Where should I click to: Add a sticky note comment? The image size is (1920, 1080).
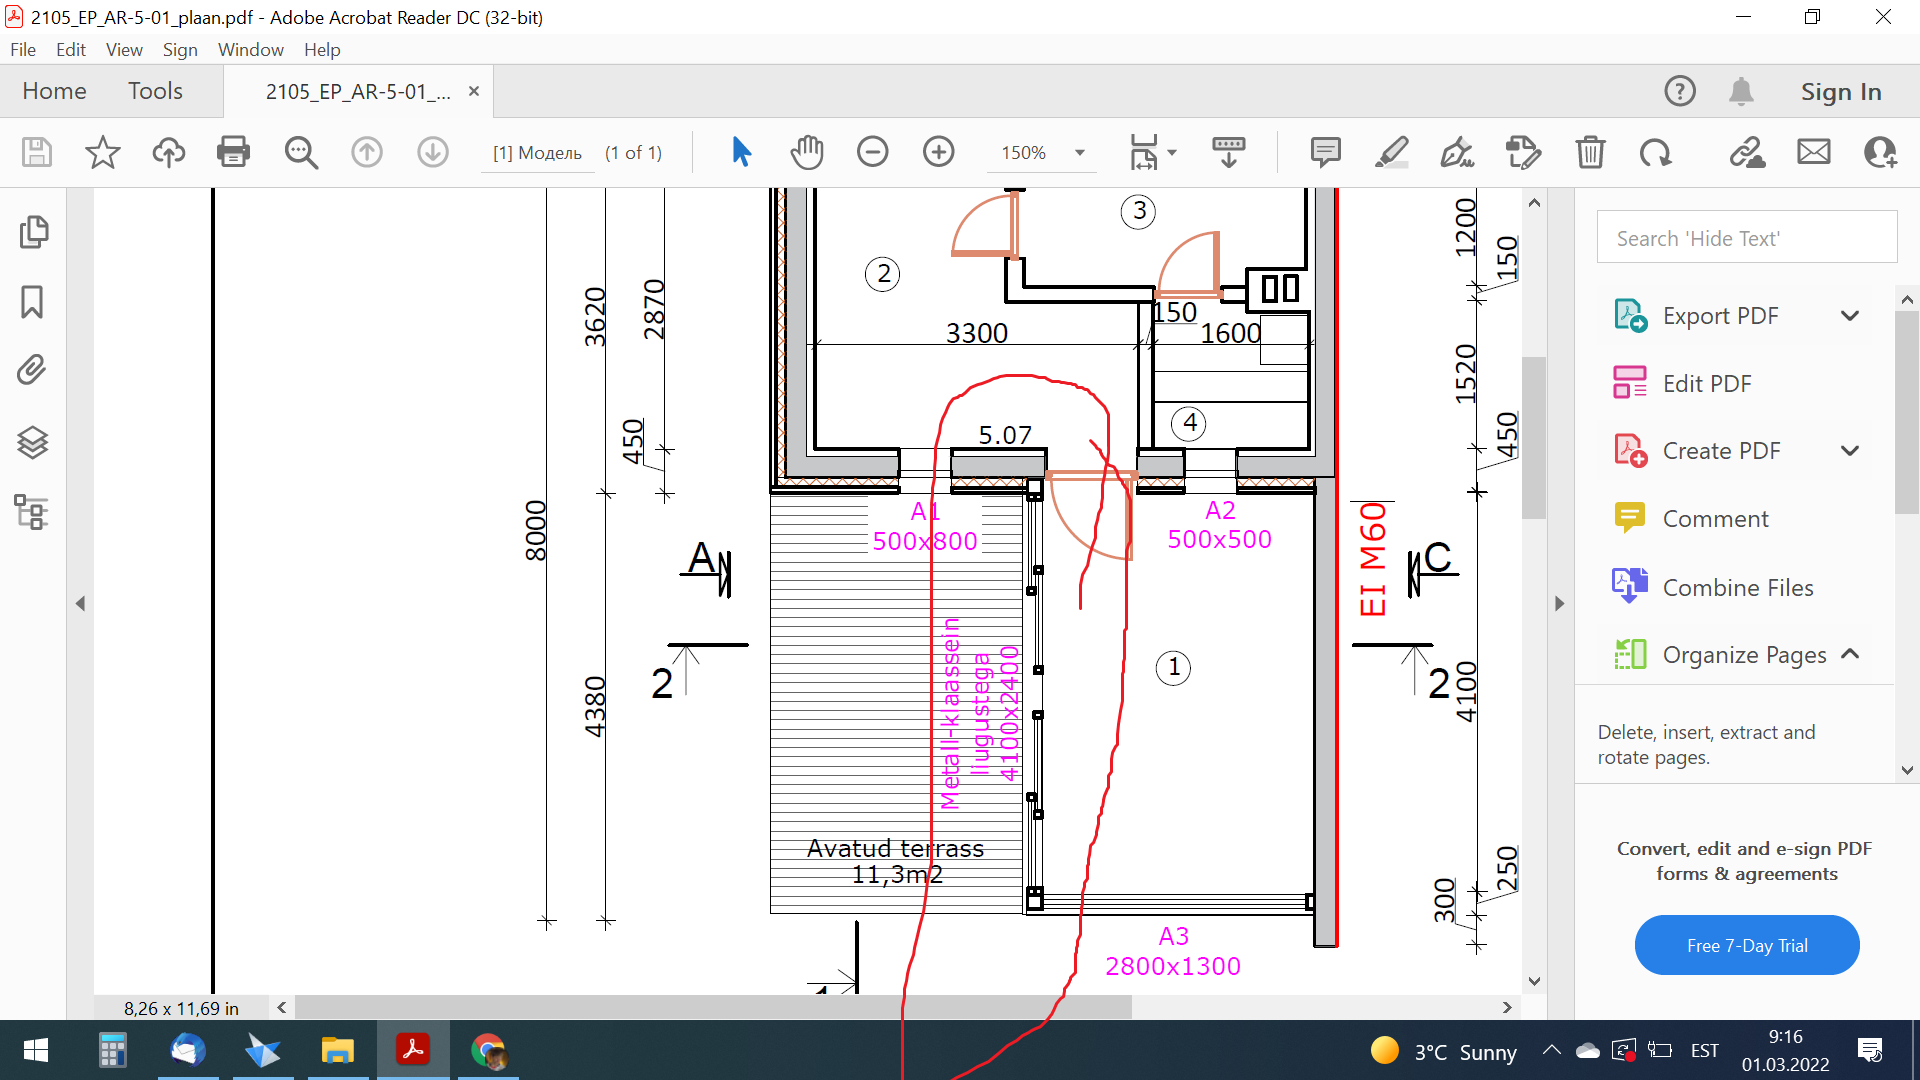(x=1325, y=152)
